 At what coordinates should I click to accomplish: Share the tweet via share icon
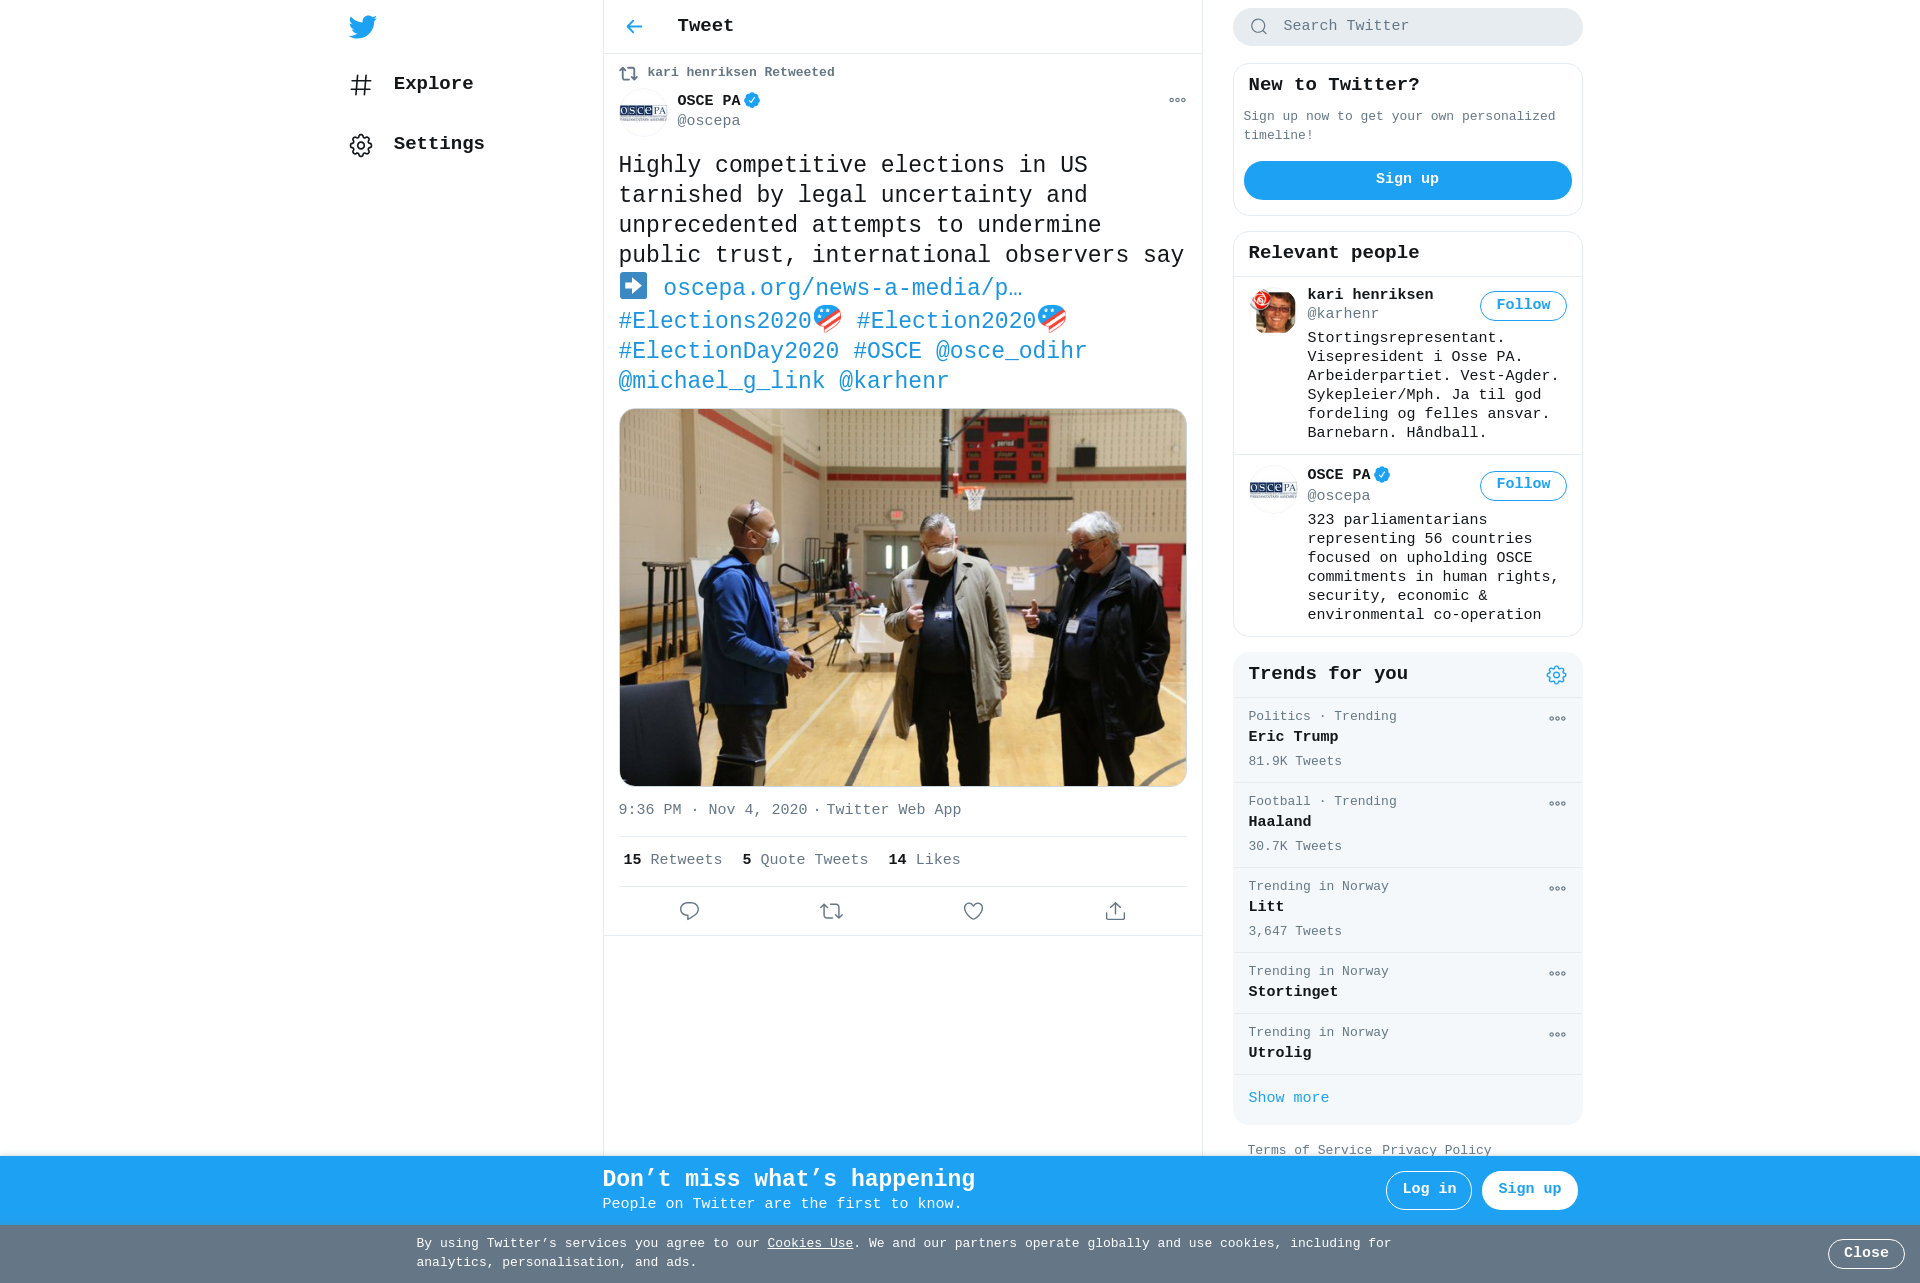[1115, 911]
